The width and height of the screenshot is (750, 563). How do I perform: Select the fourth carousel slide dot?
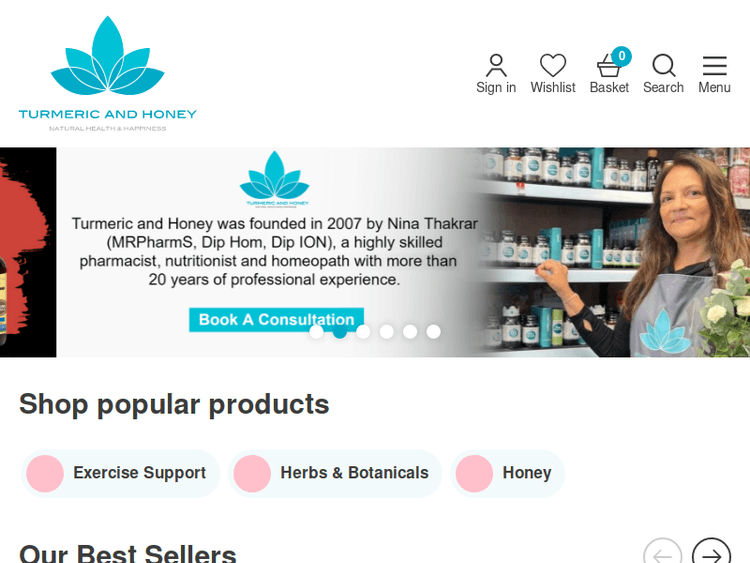click(386, 331)
